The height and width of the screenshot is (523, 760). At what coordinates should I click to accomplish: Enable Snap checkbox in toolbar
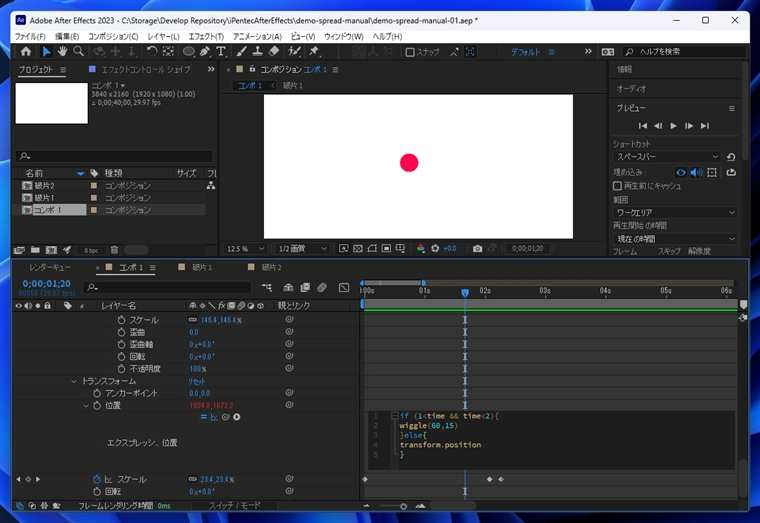[410, 52]
